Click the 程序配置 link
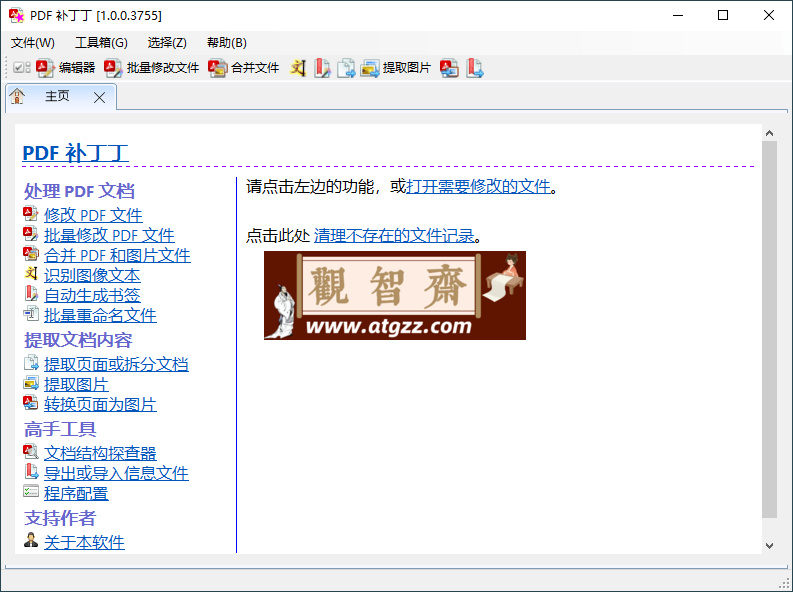793x592 pixels. (76, 493)
